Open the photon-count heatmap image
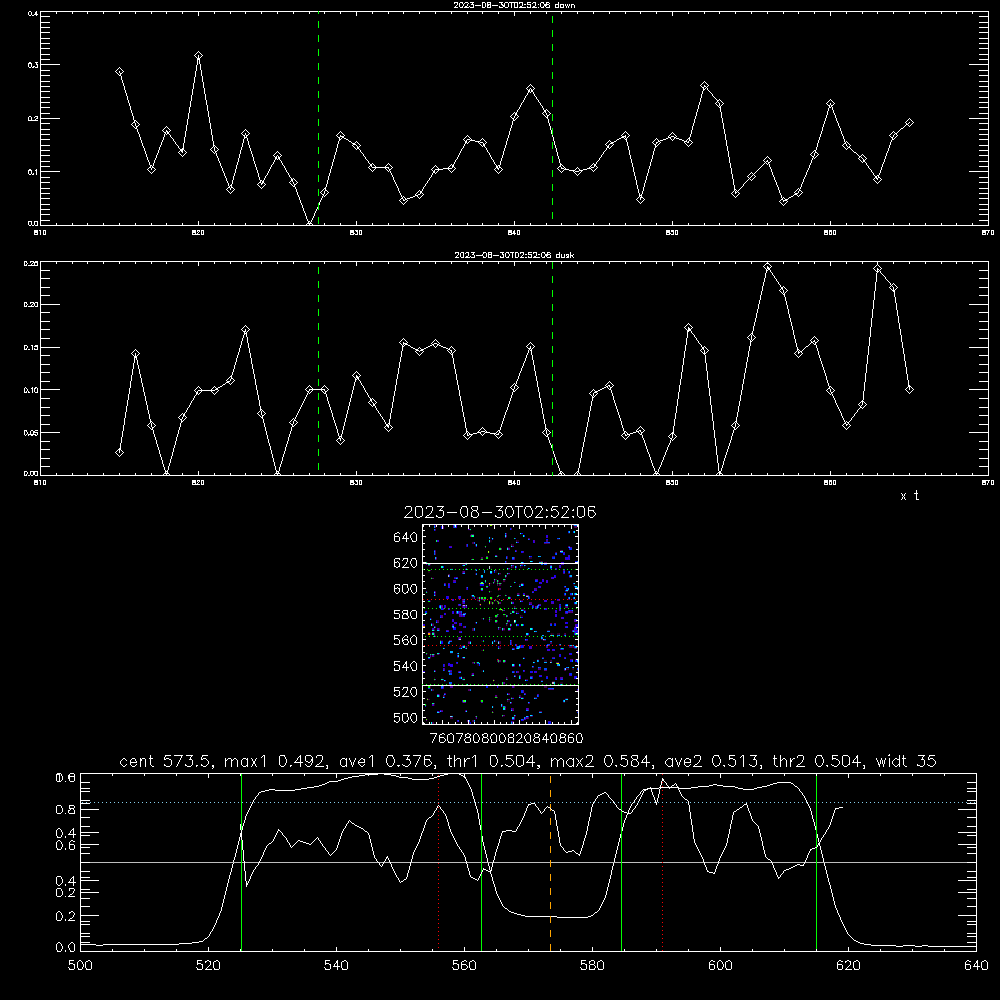The width and height of the screenshot is (1000, 1000). click(501, 624)
